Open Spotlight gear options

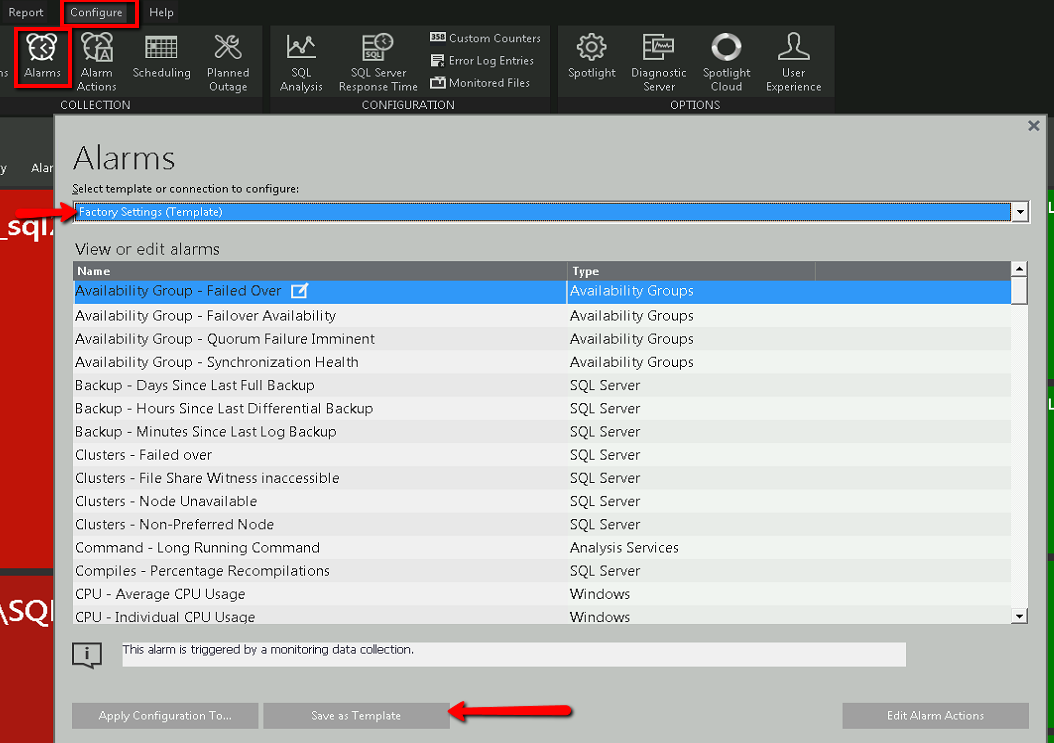tap(592, 57)
